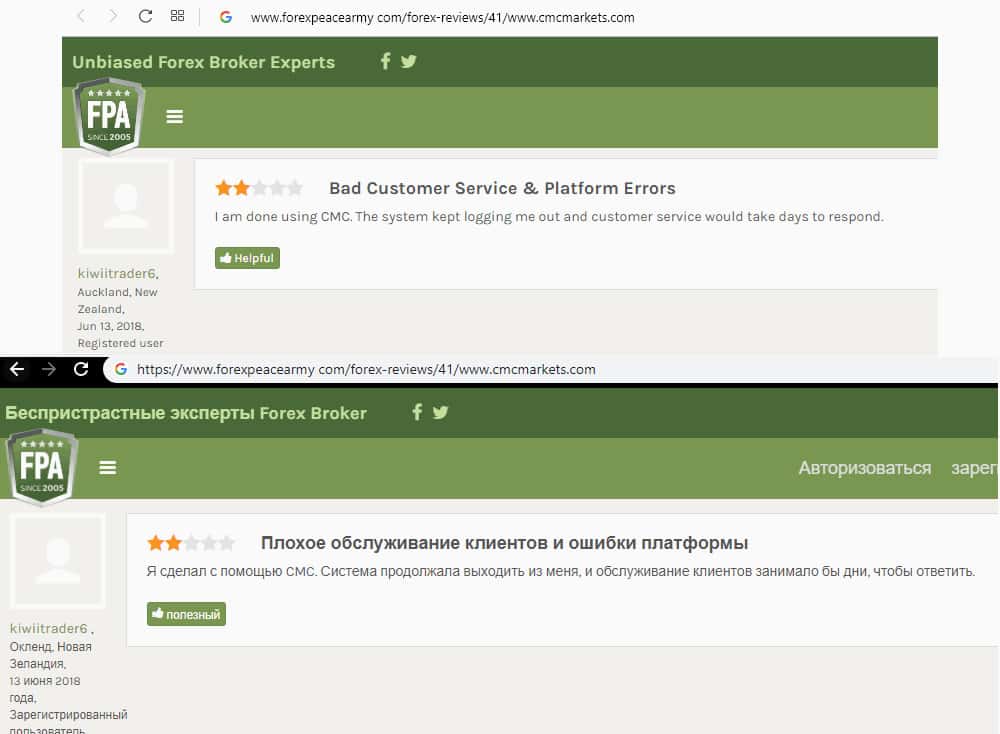
Task: Reload the page in the top browser
Action: point(145,17)
